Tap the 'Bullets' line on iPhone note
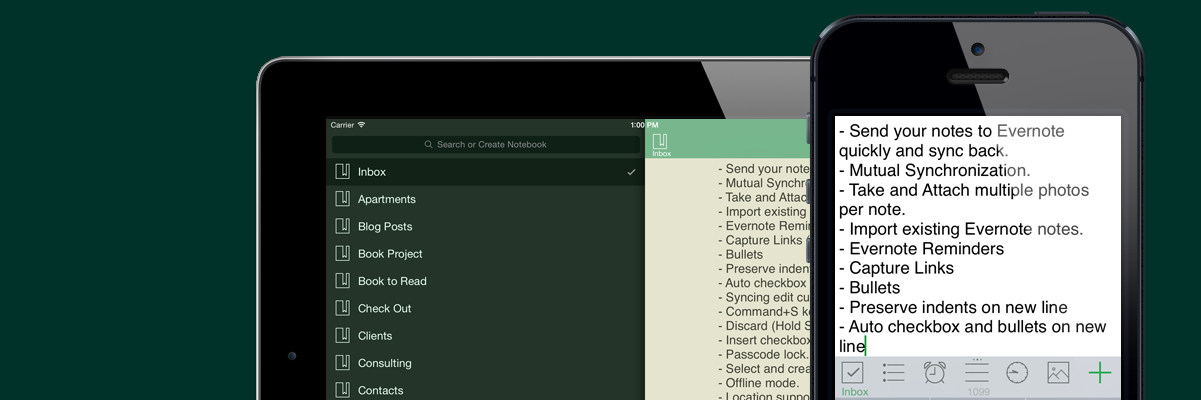1201x400 pixels. 870,288
